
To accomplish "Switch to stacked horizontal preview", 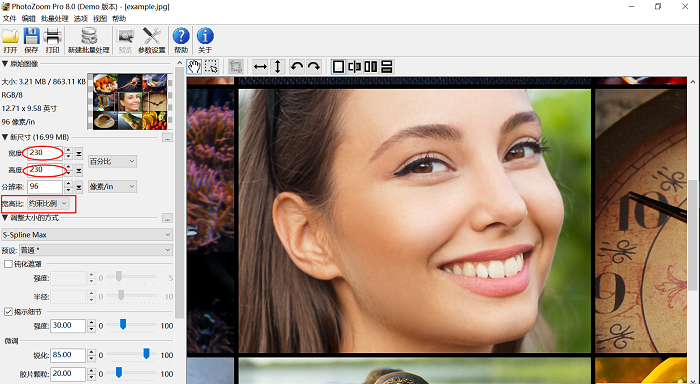I will (387, 67).
